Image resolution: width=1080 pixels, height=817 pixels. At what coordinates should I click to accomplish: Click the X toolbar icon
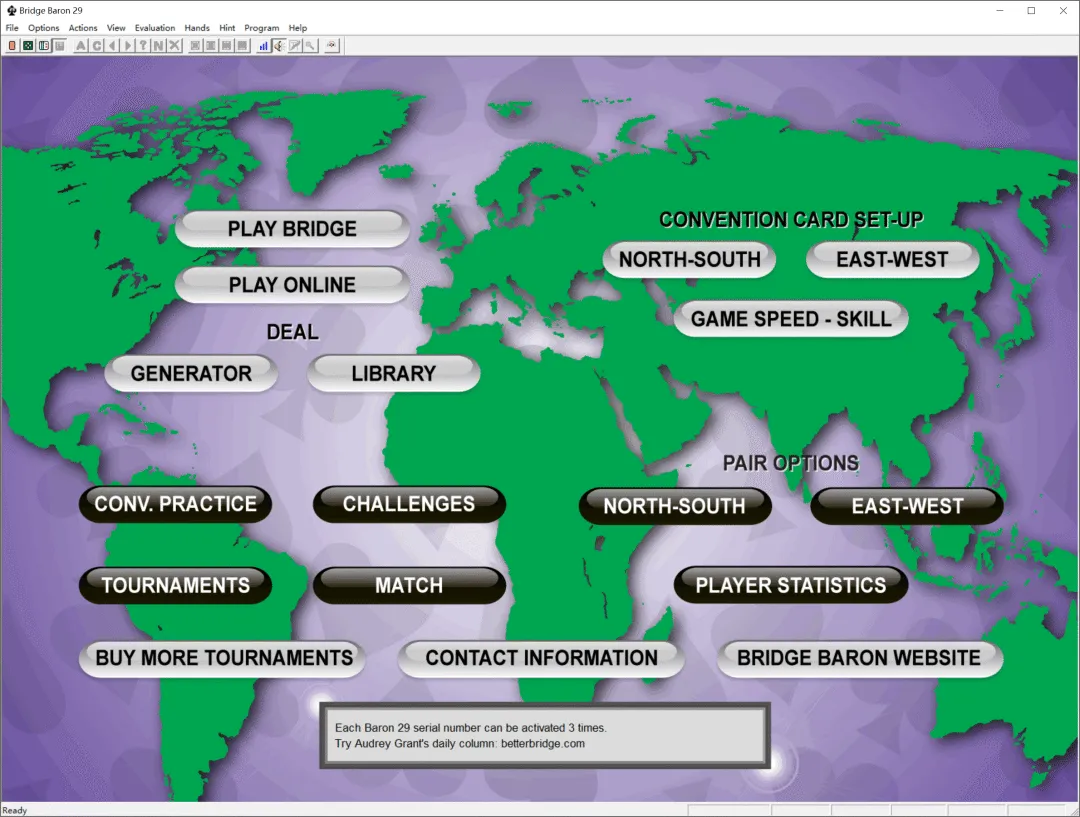[174, 45]
